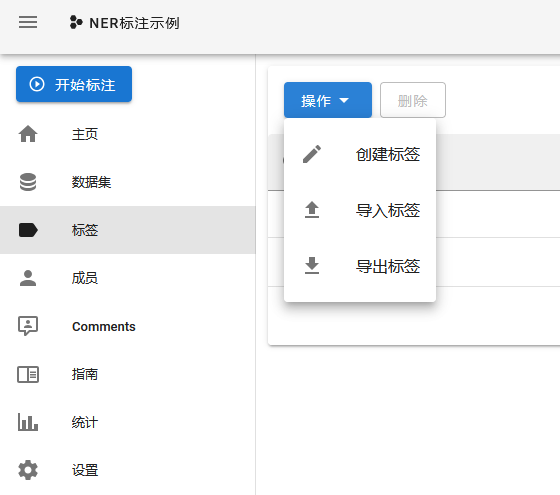Click the download icon for 导出标签
Screen dimensions: 560x495
pos(312,266)
